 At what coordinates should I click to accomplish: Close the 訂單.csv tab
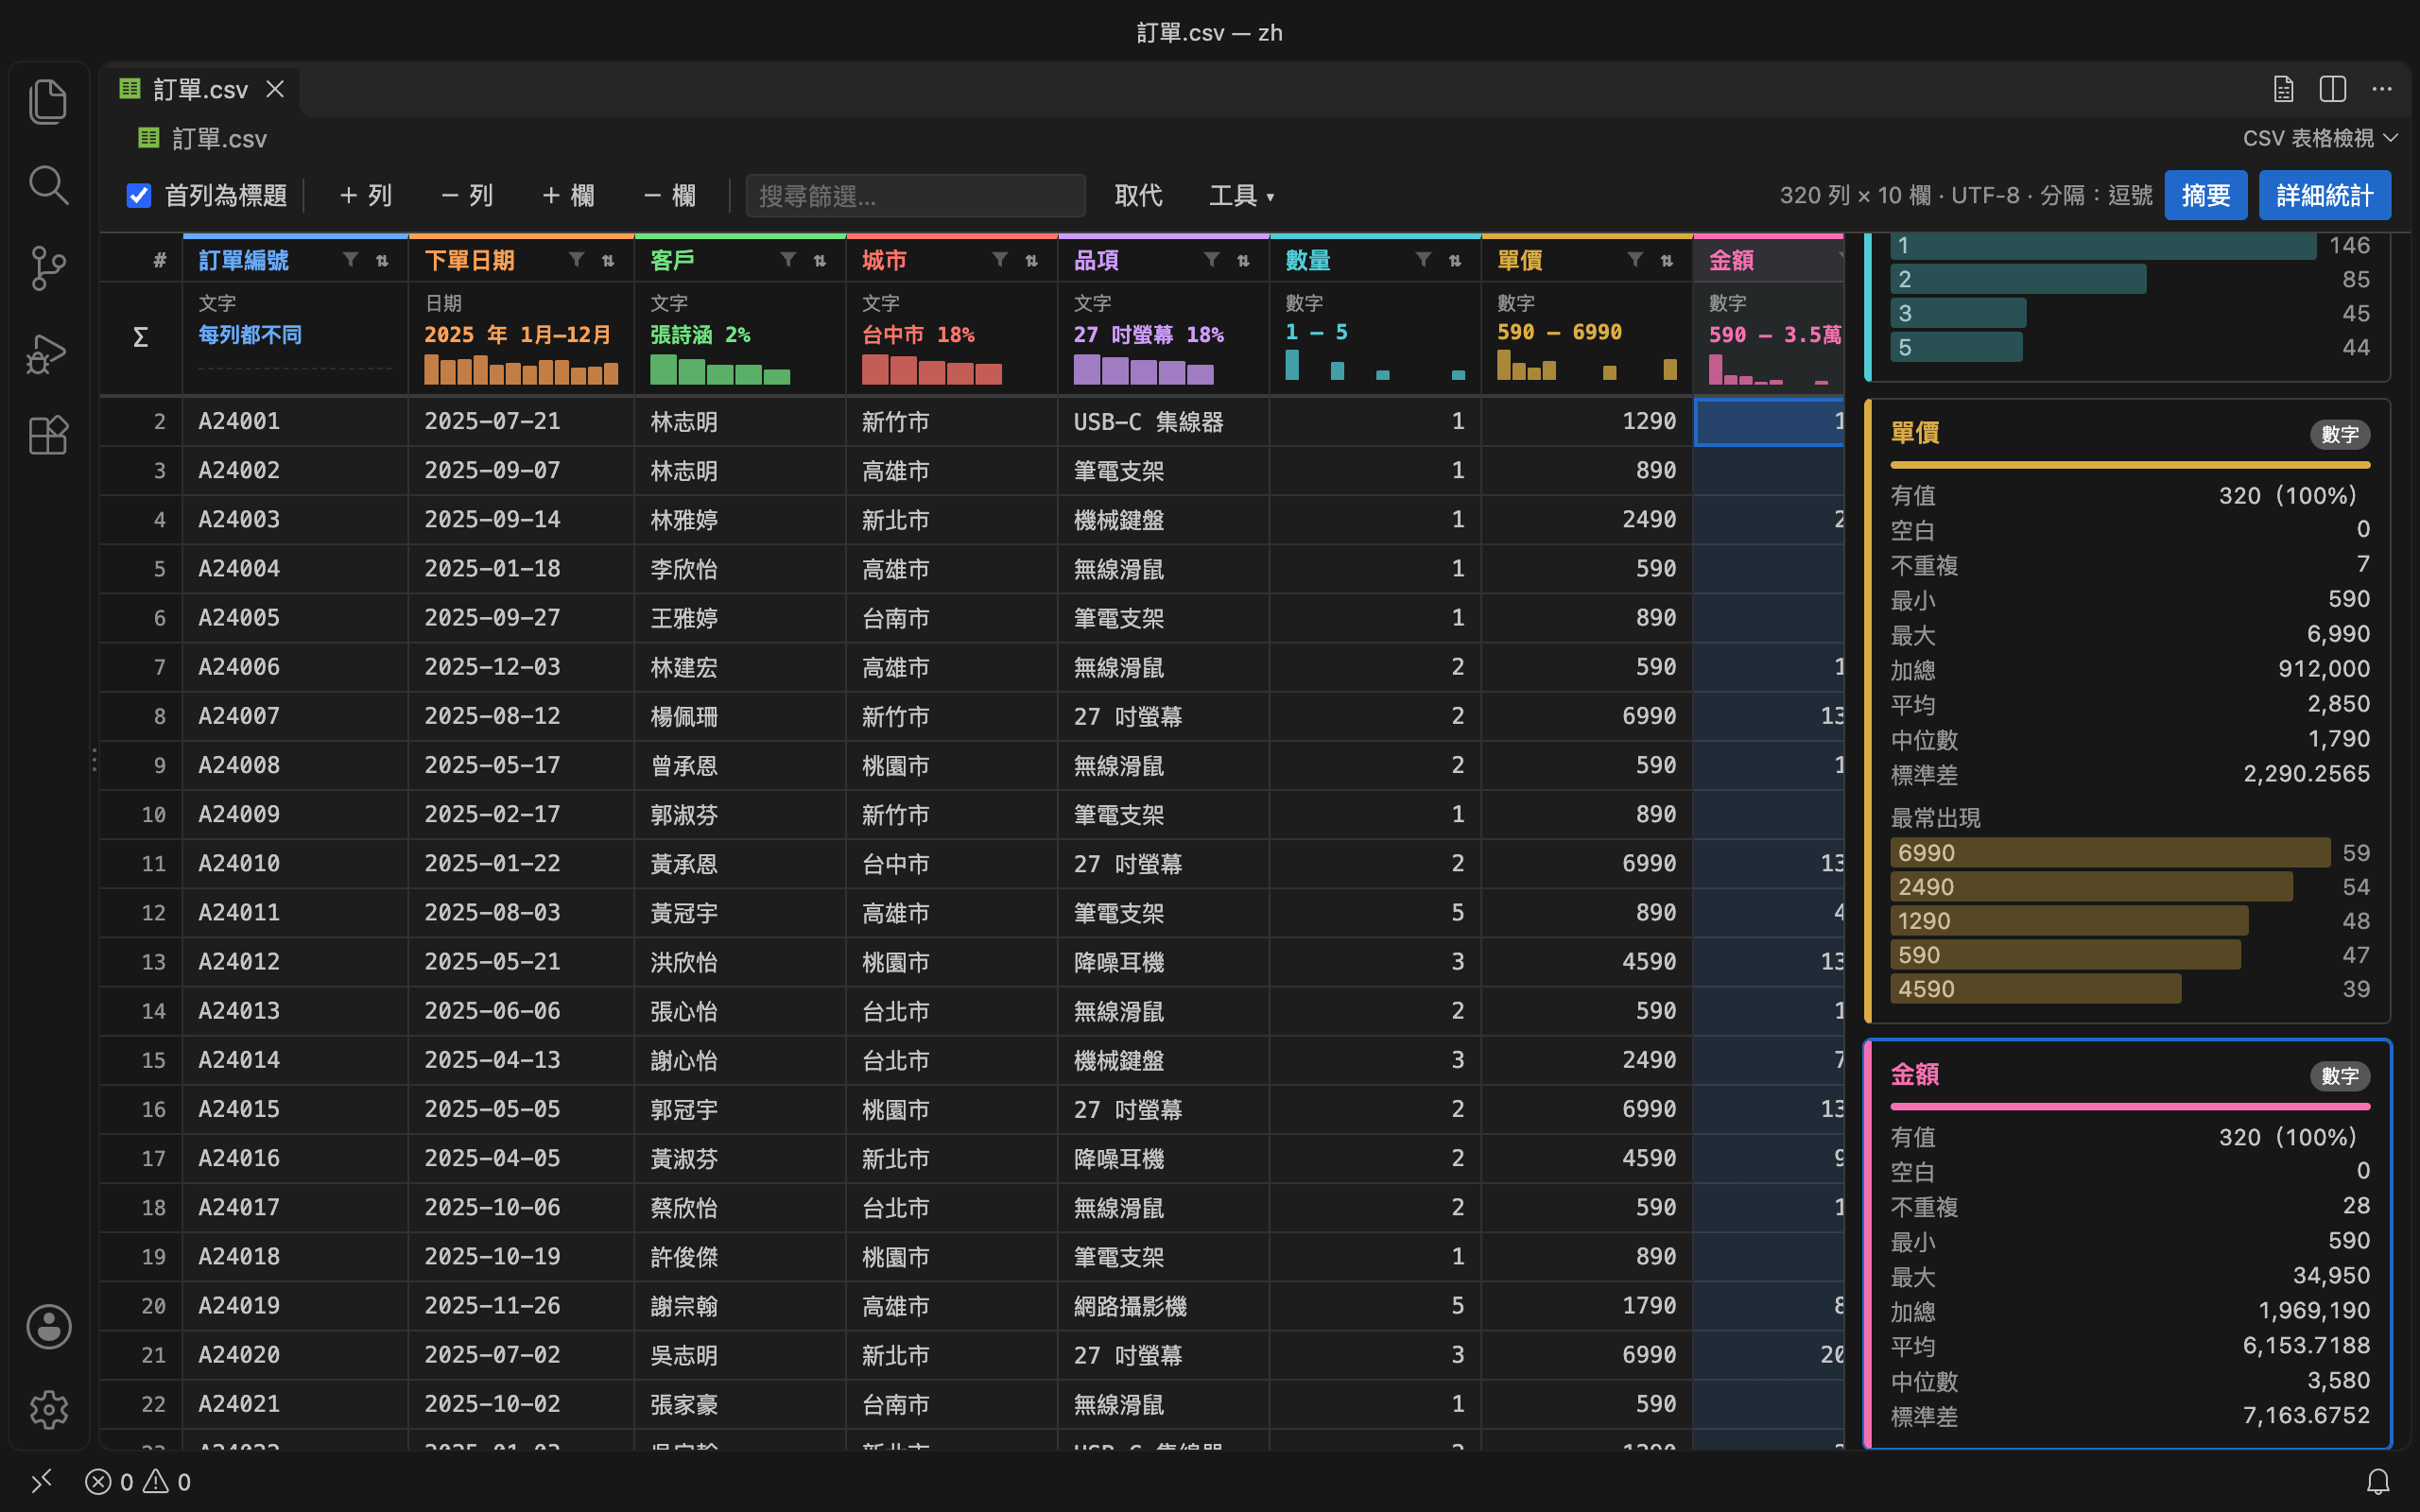[x=275, y=89]
